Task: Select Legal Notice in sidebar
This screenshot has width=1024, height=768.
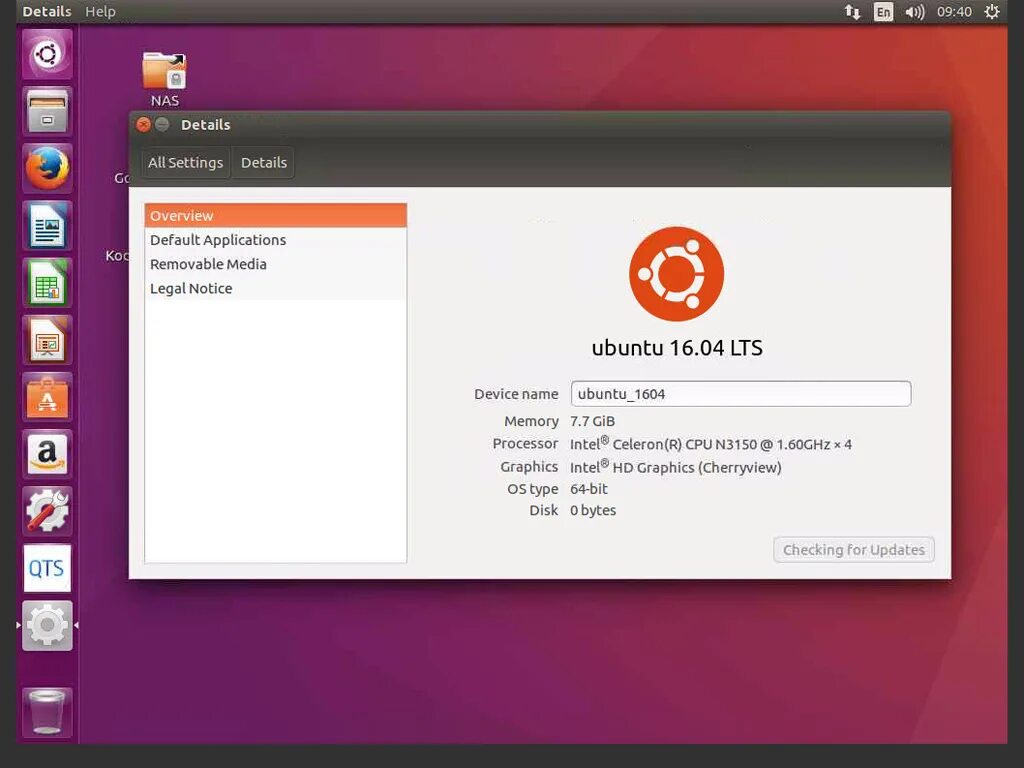Action: pyautogui.click(x=276, y=288)
